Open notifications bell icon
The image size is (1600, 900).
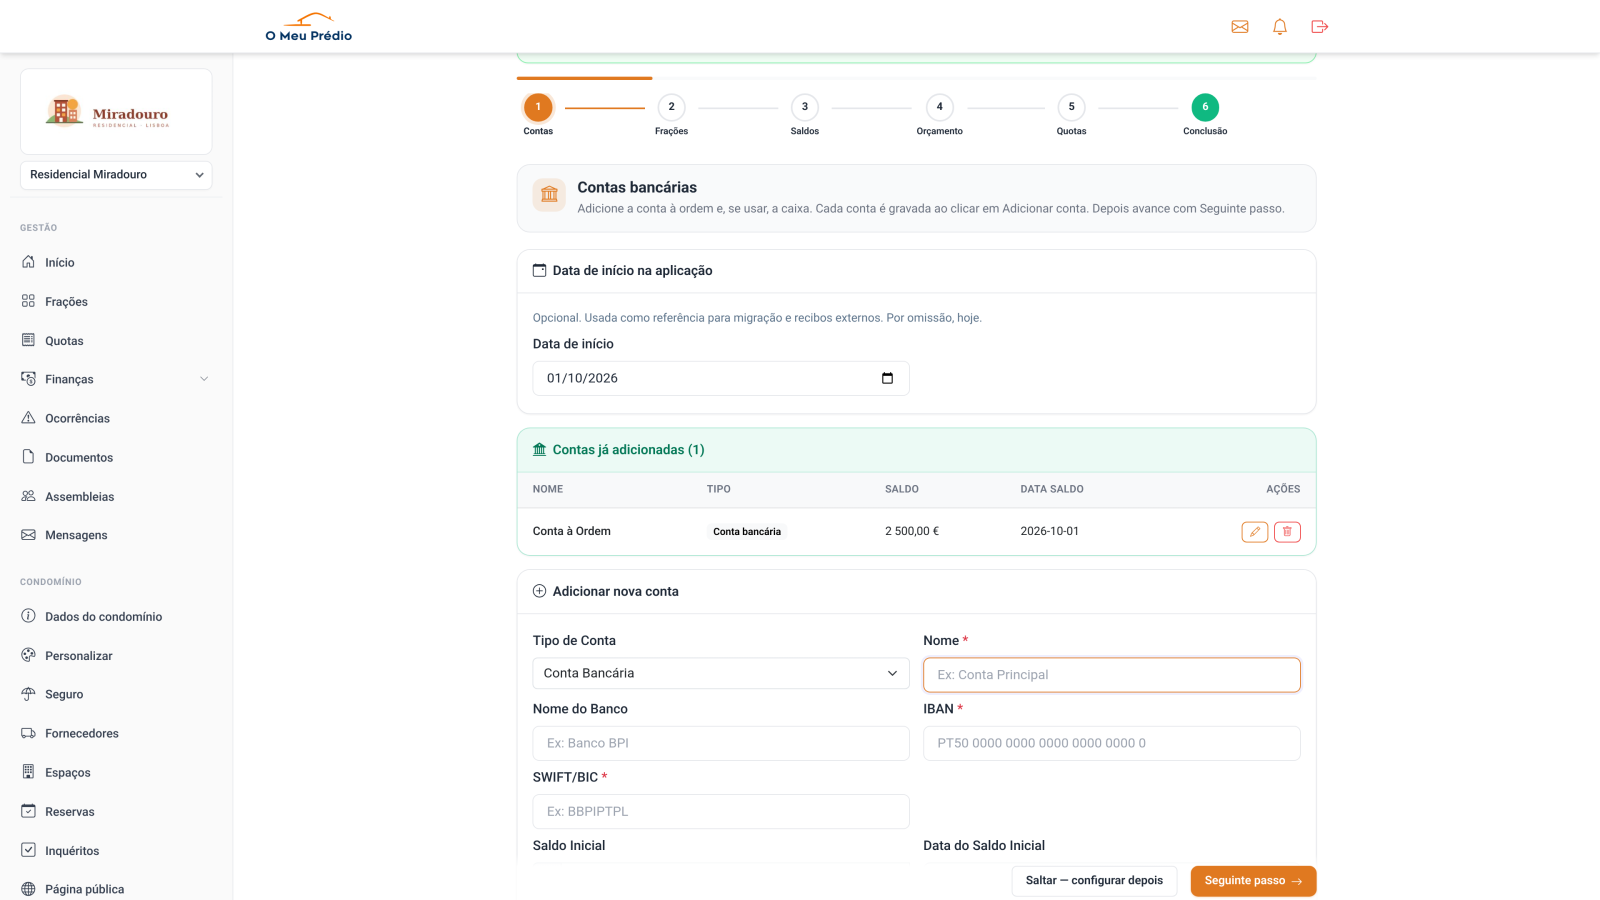tap(1280, 27)
